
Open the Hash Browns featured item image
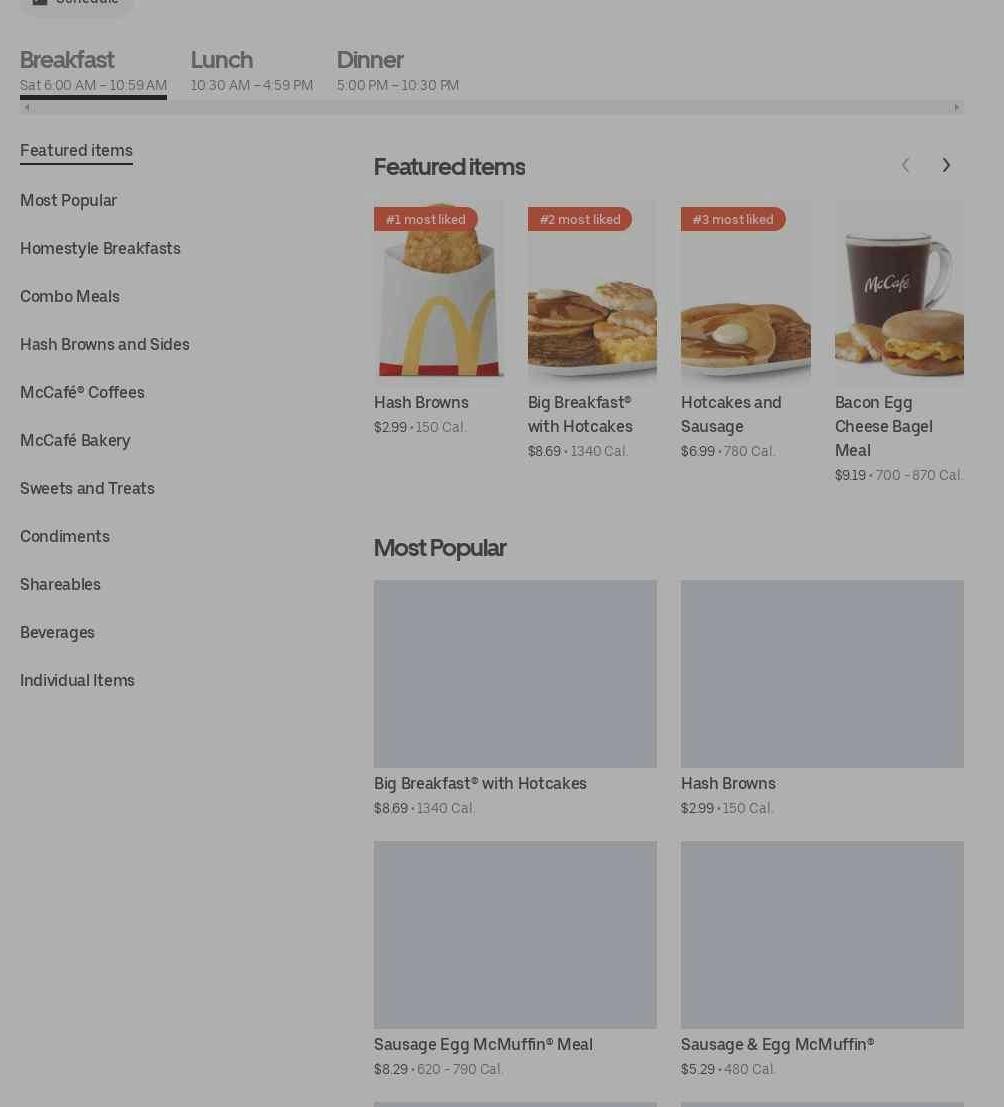(x=438, y=289)
